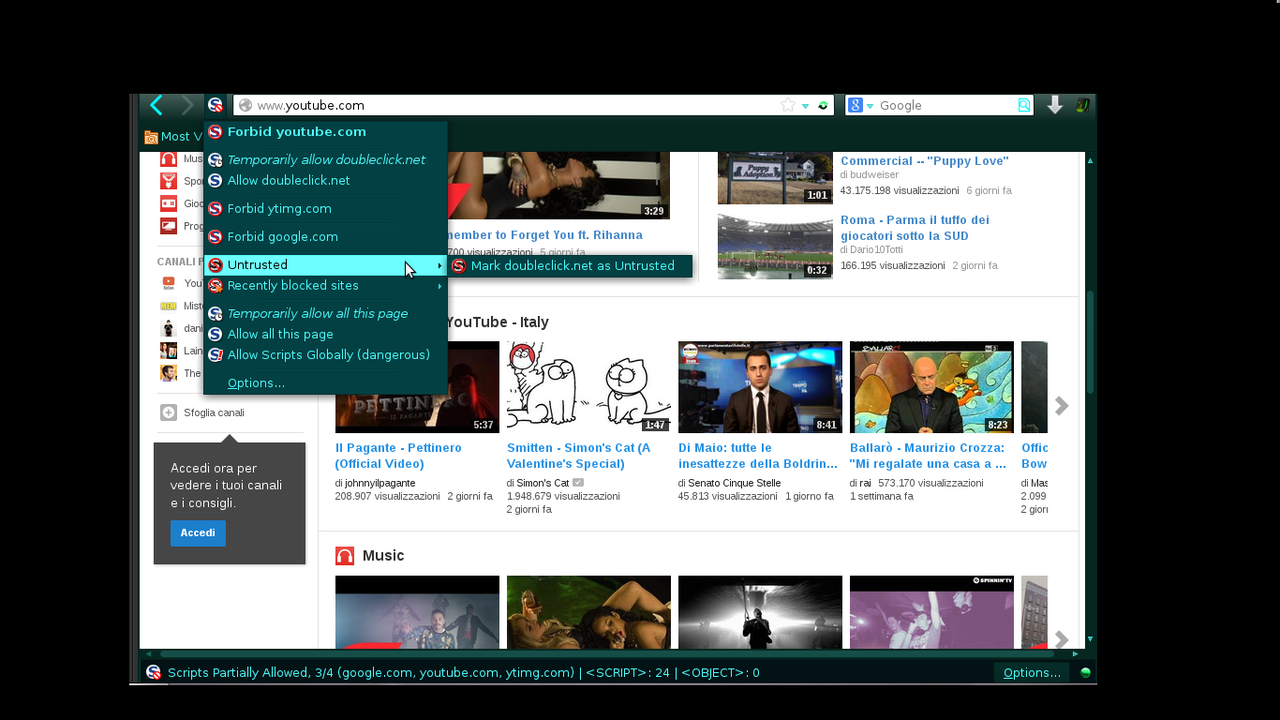Viewport: 1280px width, 720px height.
Task: Click the browser forward arrow
Action: (187, 105)
